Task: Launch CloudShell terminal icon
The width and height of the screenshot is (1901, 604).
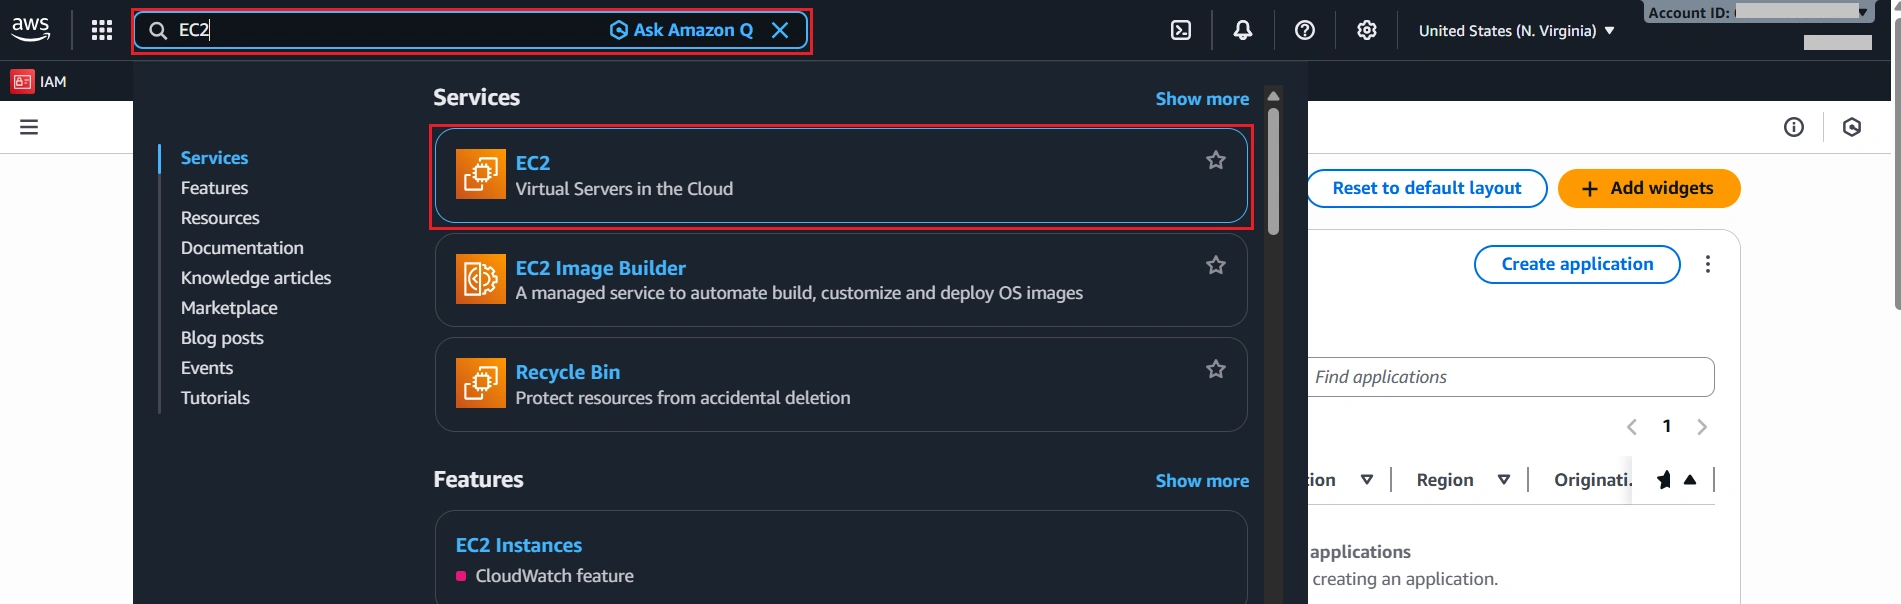Action: click(1181, 30)
